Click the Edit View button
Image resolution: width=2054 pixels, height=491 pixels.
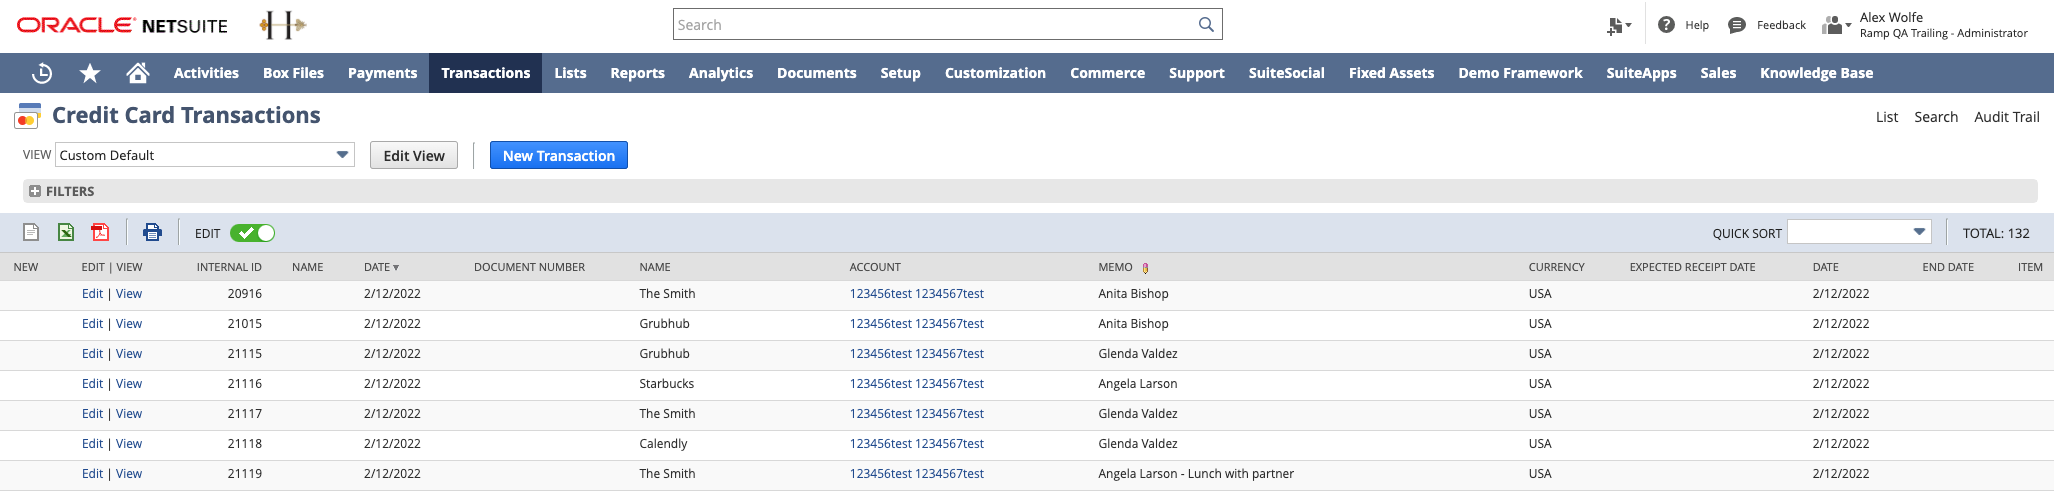[x=414, y=155]
